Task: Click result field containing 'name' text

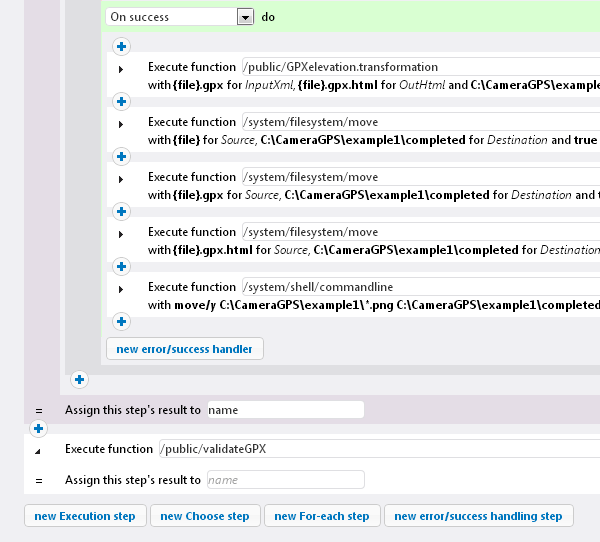Action: click(285, 410)
